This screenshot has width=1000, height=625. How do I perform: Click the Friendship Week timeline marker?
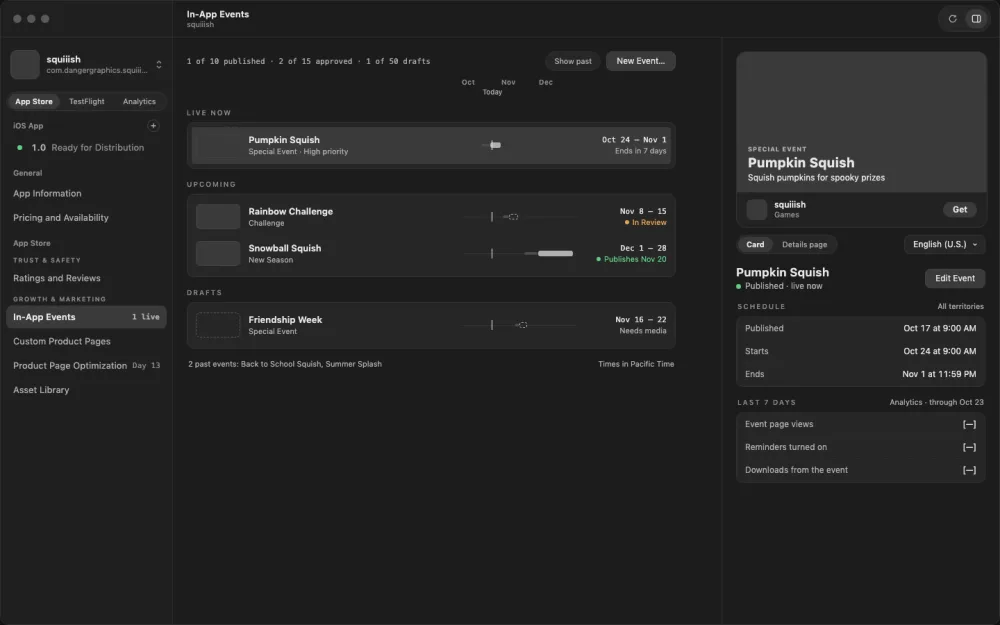point(521,325)
